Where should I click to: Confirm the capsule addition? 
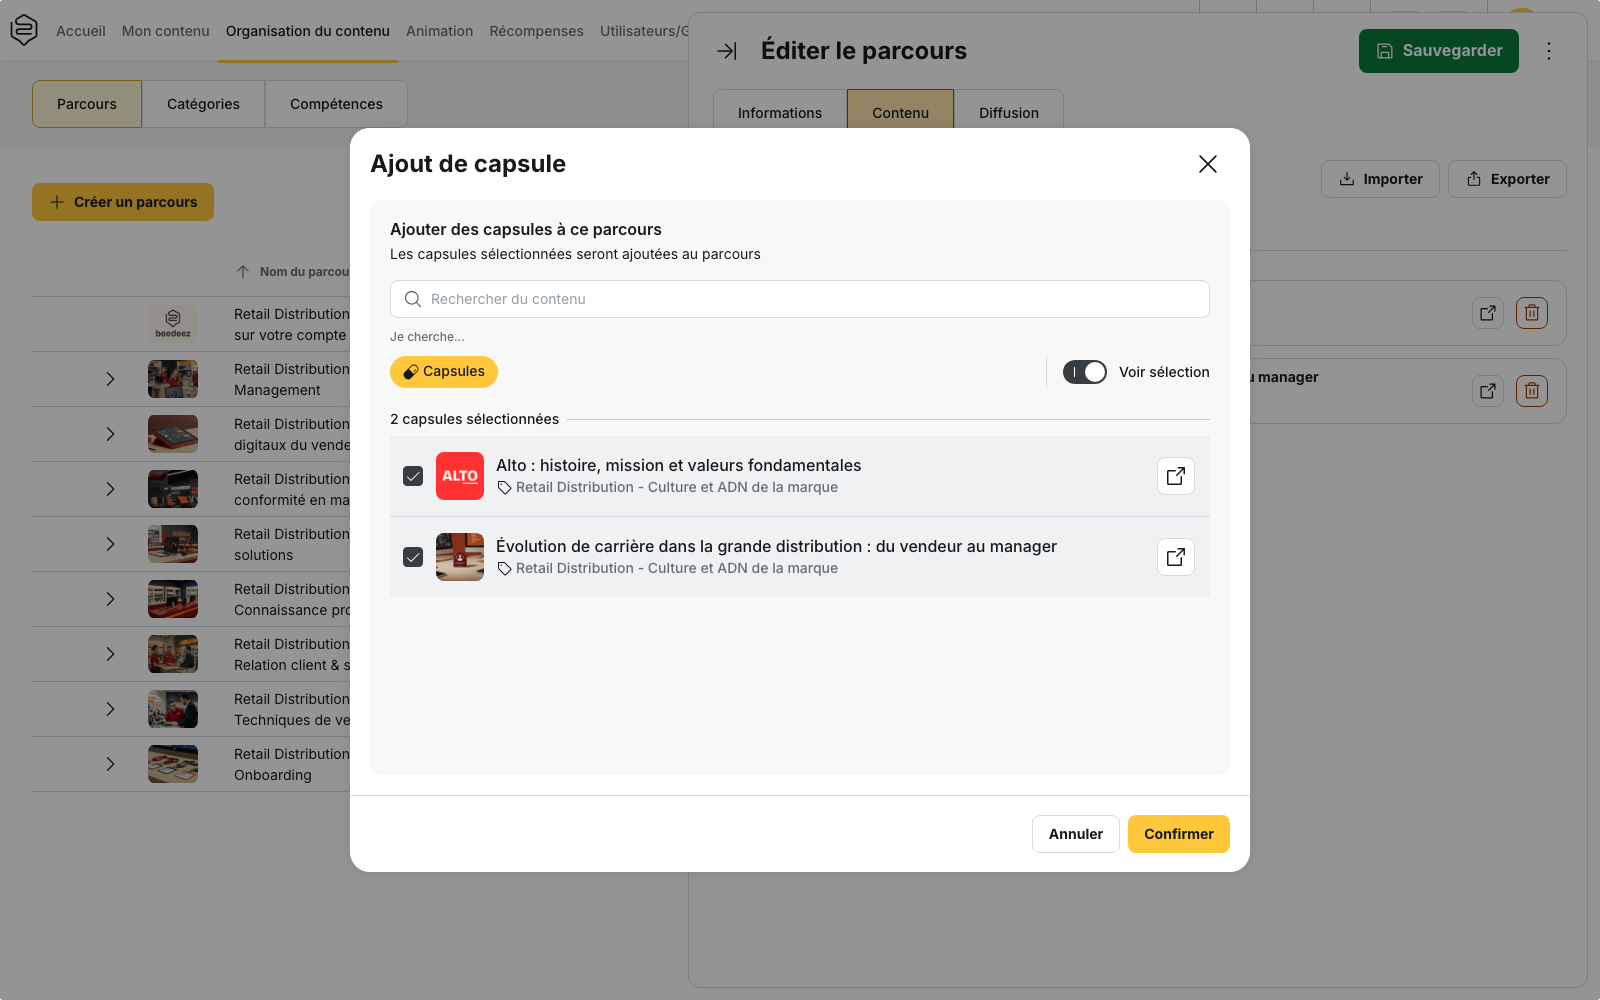click(1179, 834)
